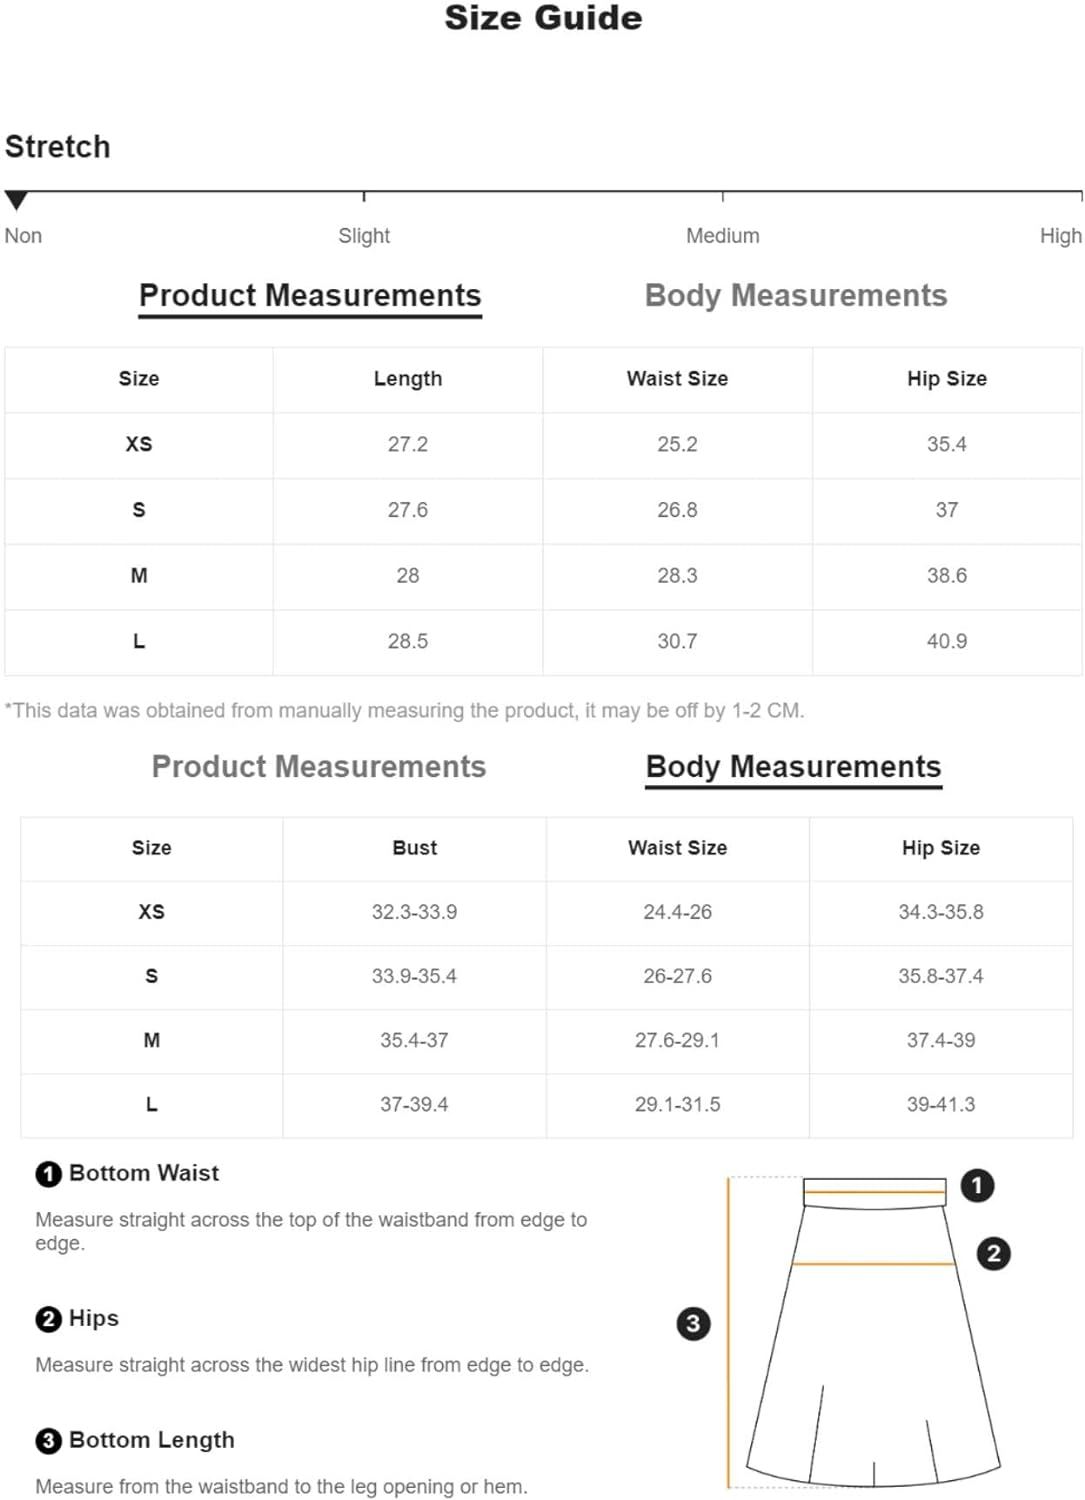
Task: Click number 1 bullet next to Bottom Waist
Action: tap(48, 1174)
